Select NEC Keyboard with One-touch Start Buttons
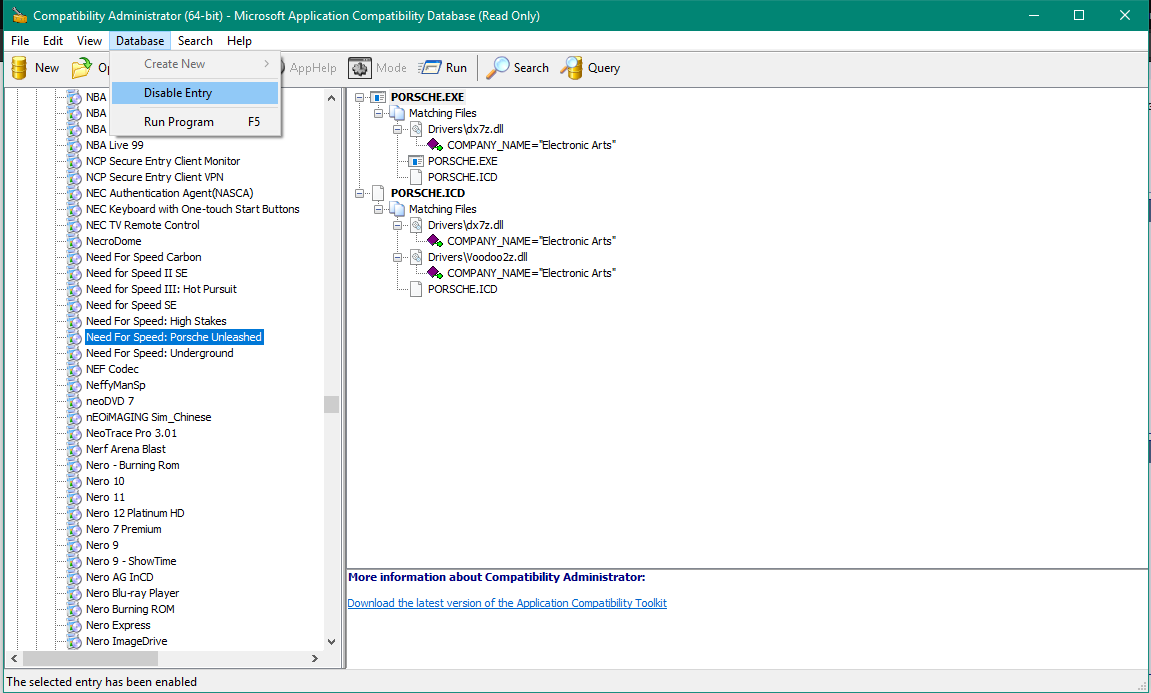This screenshot has height=693, width=1151. (192, 209)
